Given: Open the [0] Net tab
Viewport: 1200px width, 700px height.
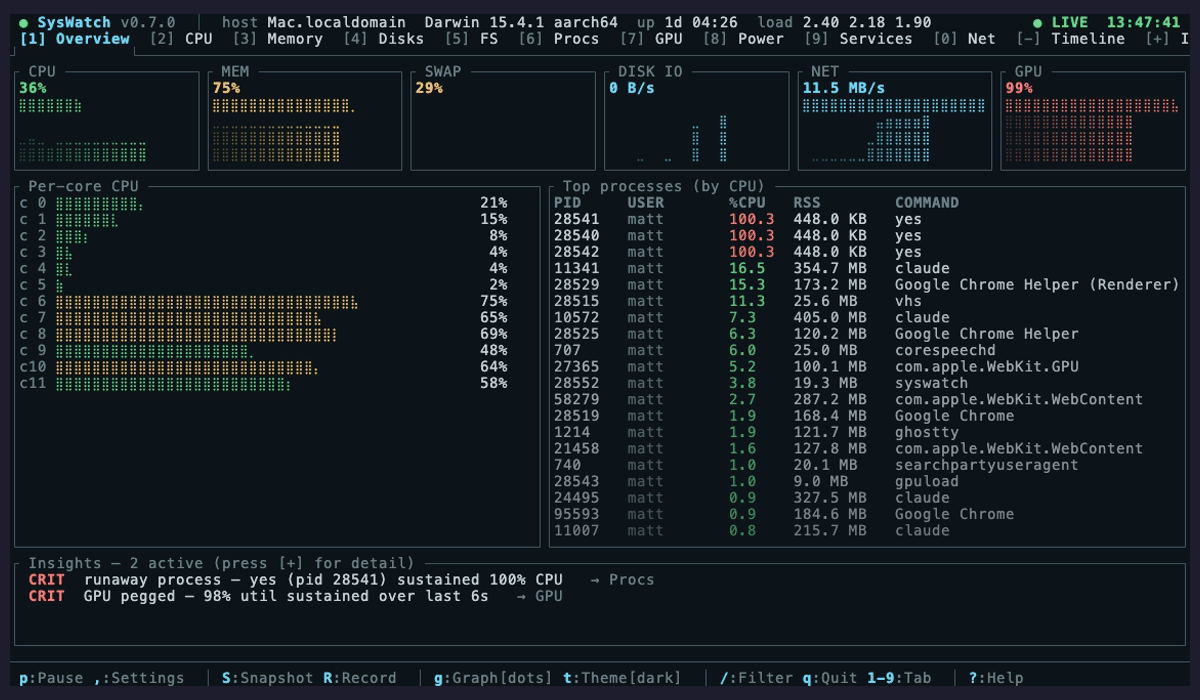Looking at the screenshot, I should (964, 39).
